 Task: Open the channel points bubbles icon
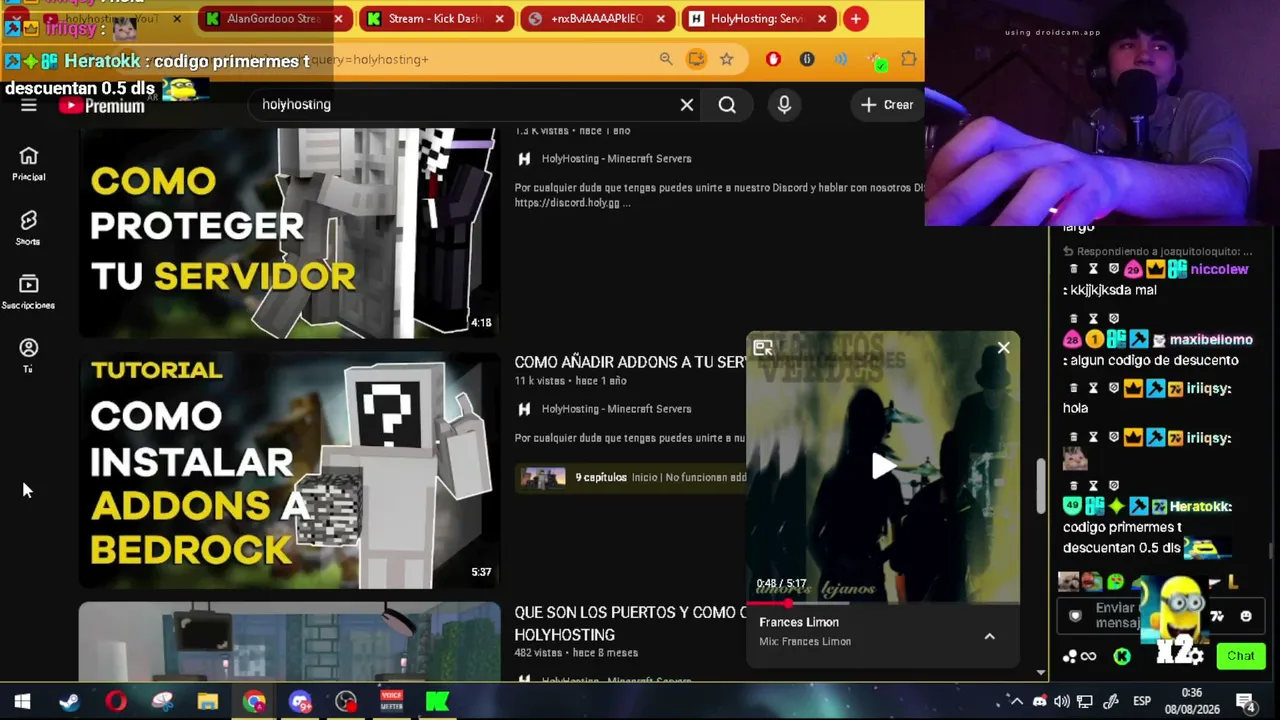tap(1069, 656)
